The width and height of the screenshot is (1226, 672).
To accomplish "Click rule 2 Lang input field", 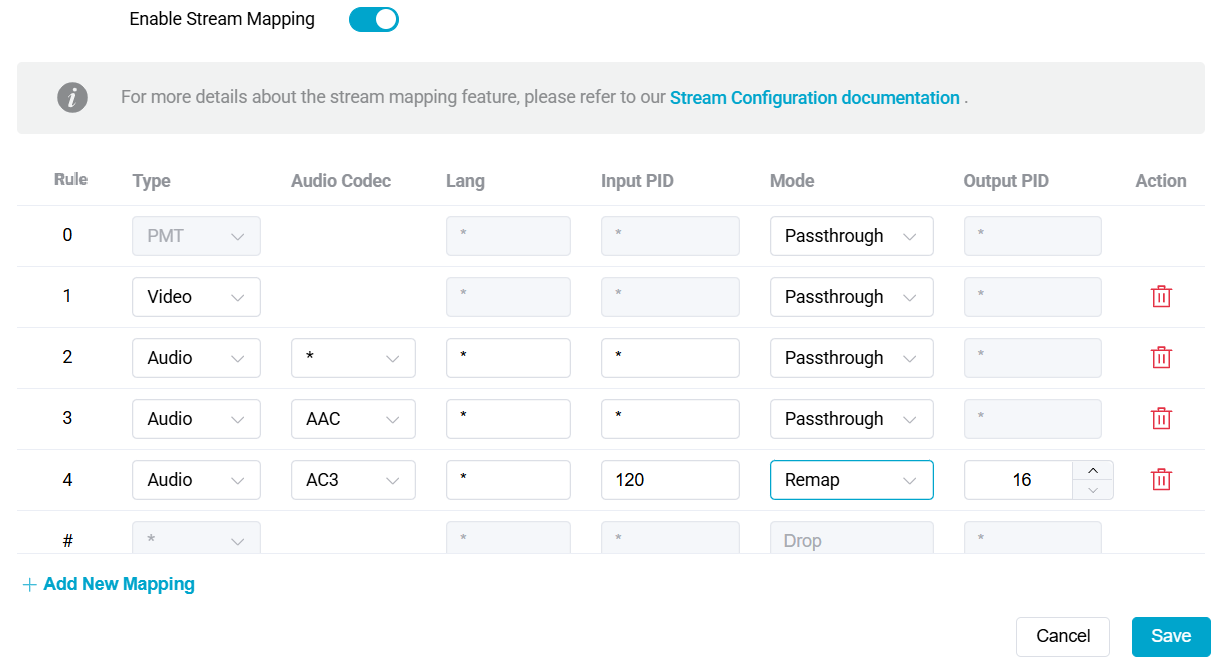I will click(508, 358).
